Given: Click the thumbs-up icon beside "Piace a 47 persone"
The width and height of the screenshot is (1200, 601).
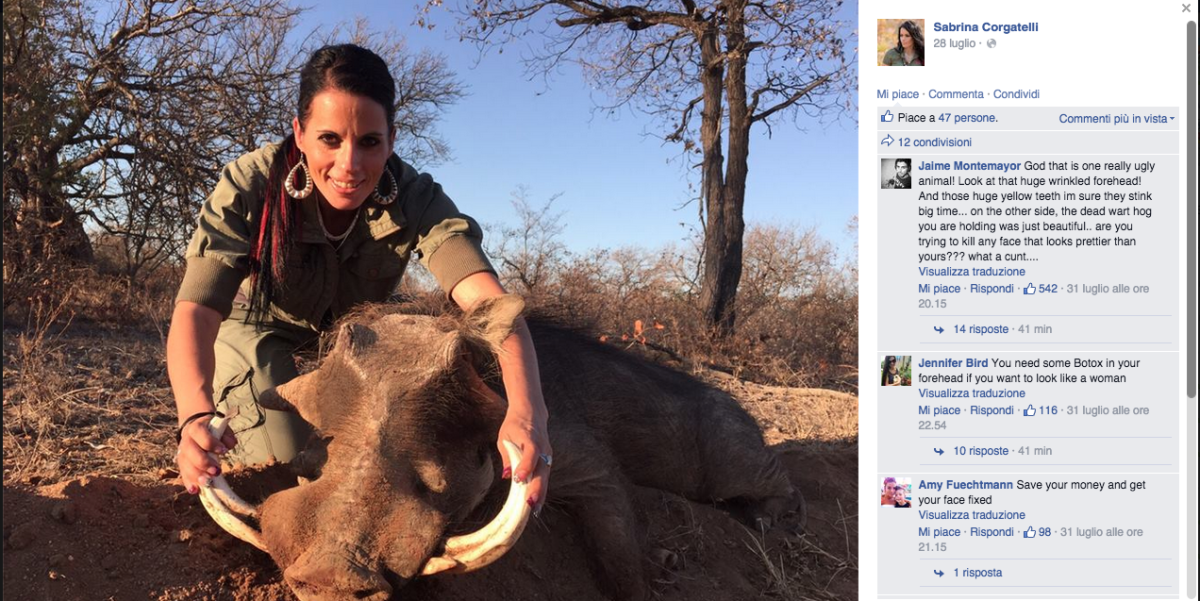Looking at the screenshot, I should coord(887,117).
